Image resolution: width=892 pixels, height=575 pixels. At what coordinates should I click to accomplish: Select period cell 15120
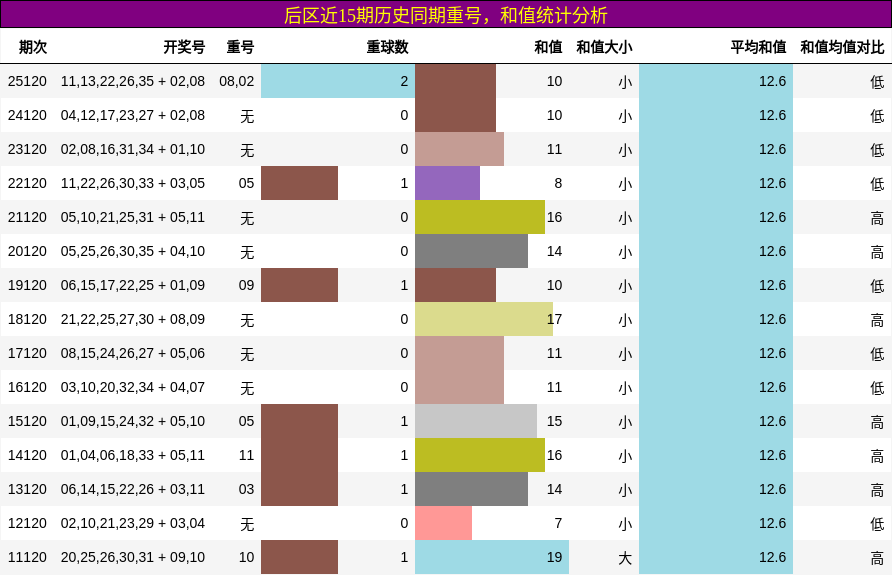pyautogui.click(x=27, y=421)
